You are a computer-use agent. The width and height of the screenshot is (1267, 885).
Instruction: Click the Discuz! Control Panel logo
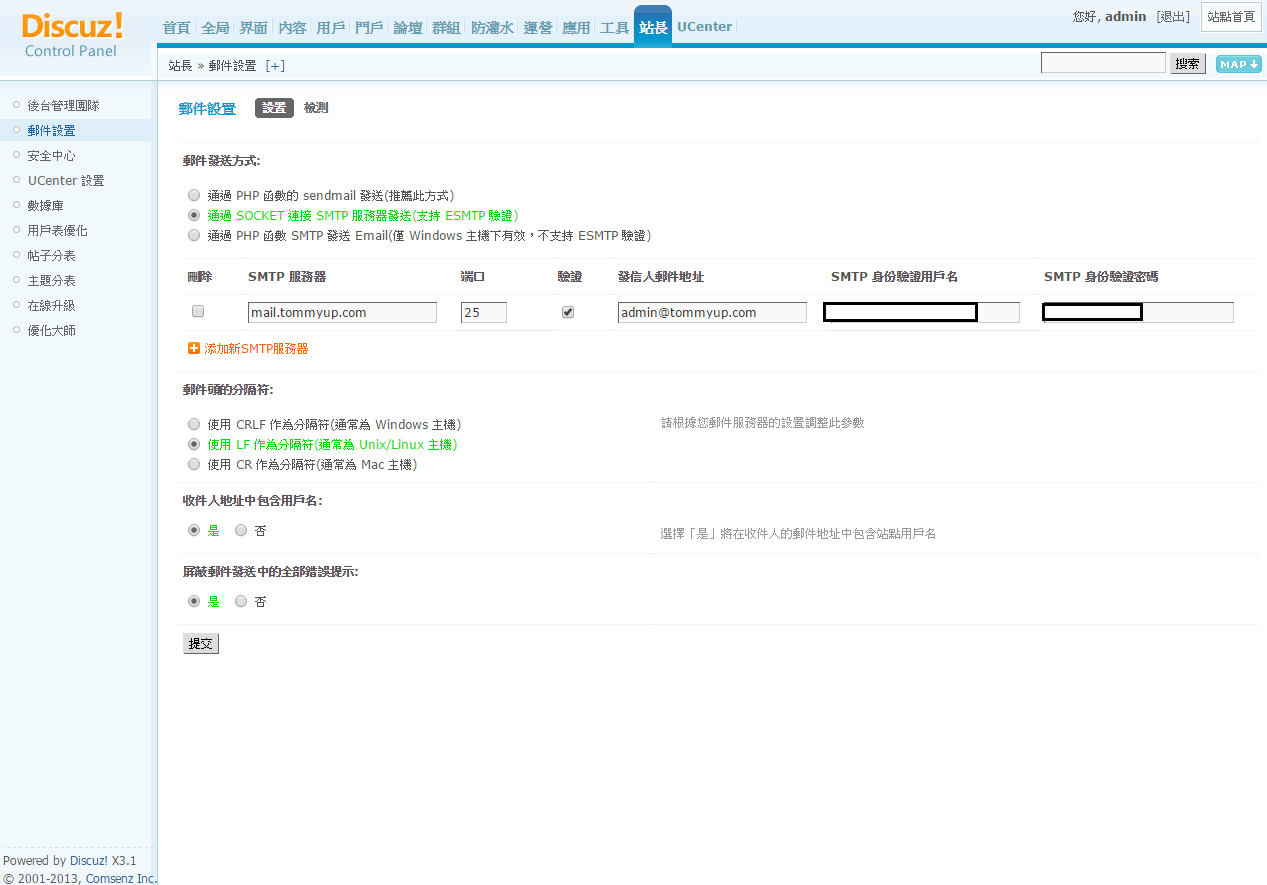point(71,35)
